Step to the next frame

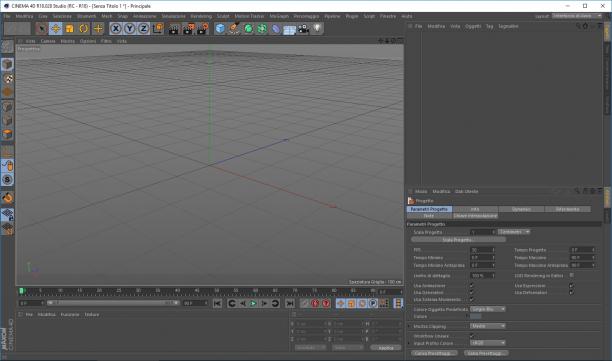click(x=264, y=303)
